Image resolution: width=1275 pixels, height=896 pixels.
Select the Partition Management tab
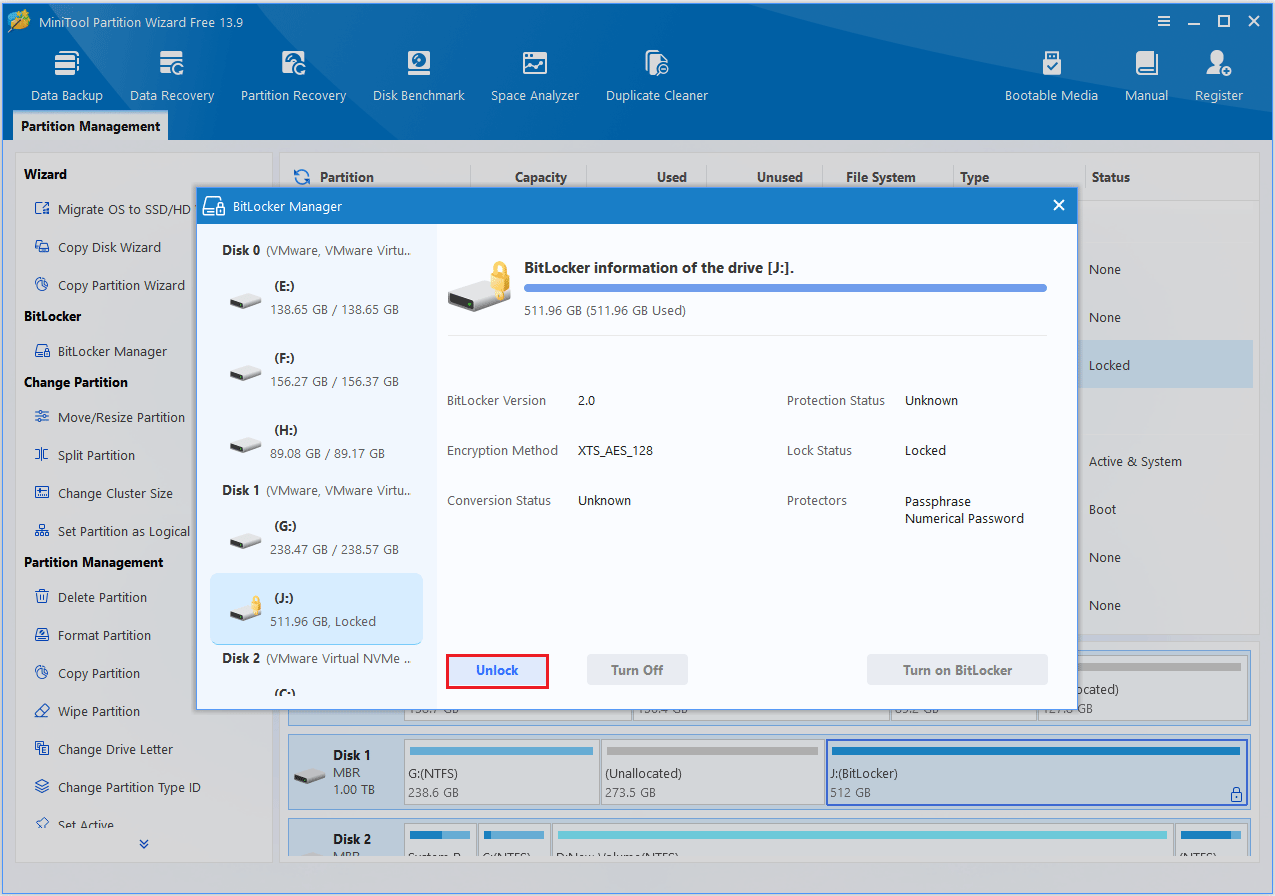(90, 126)
